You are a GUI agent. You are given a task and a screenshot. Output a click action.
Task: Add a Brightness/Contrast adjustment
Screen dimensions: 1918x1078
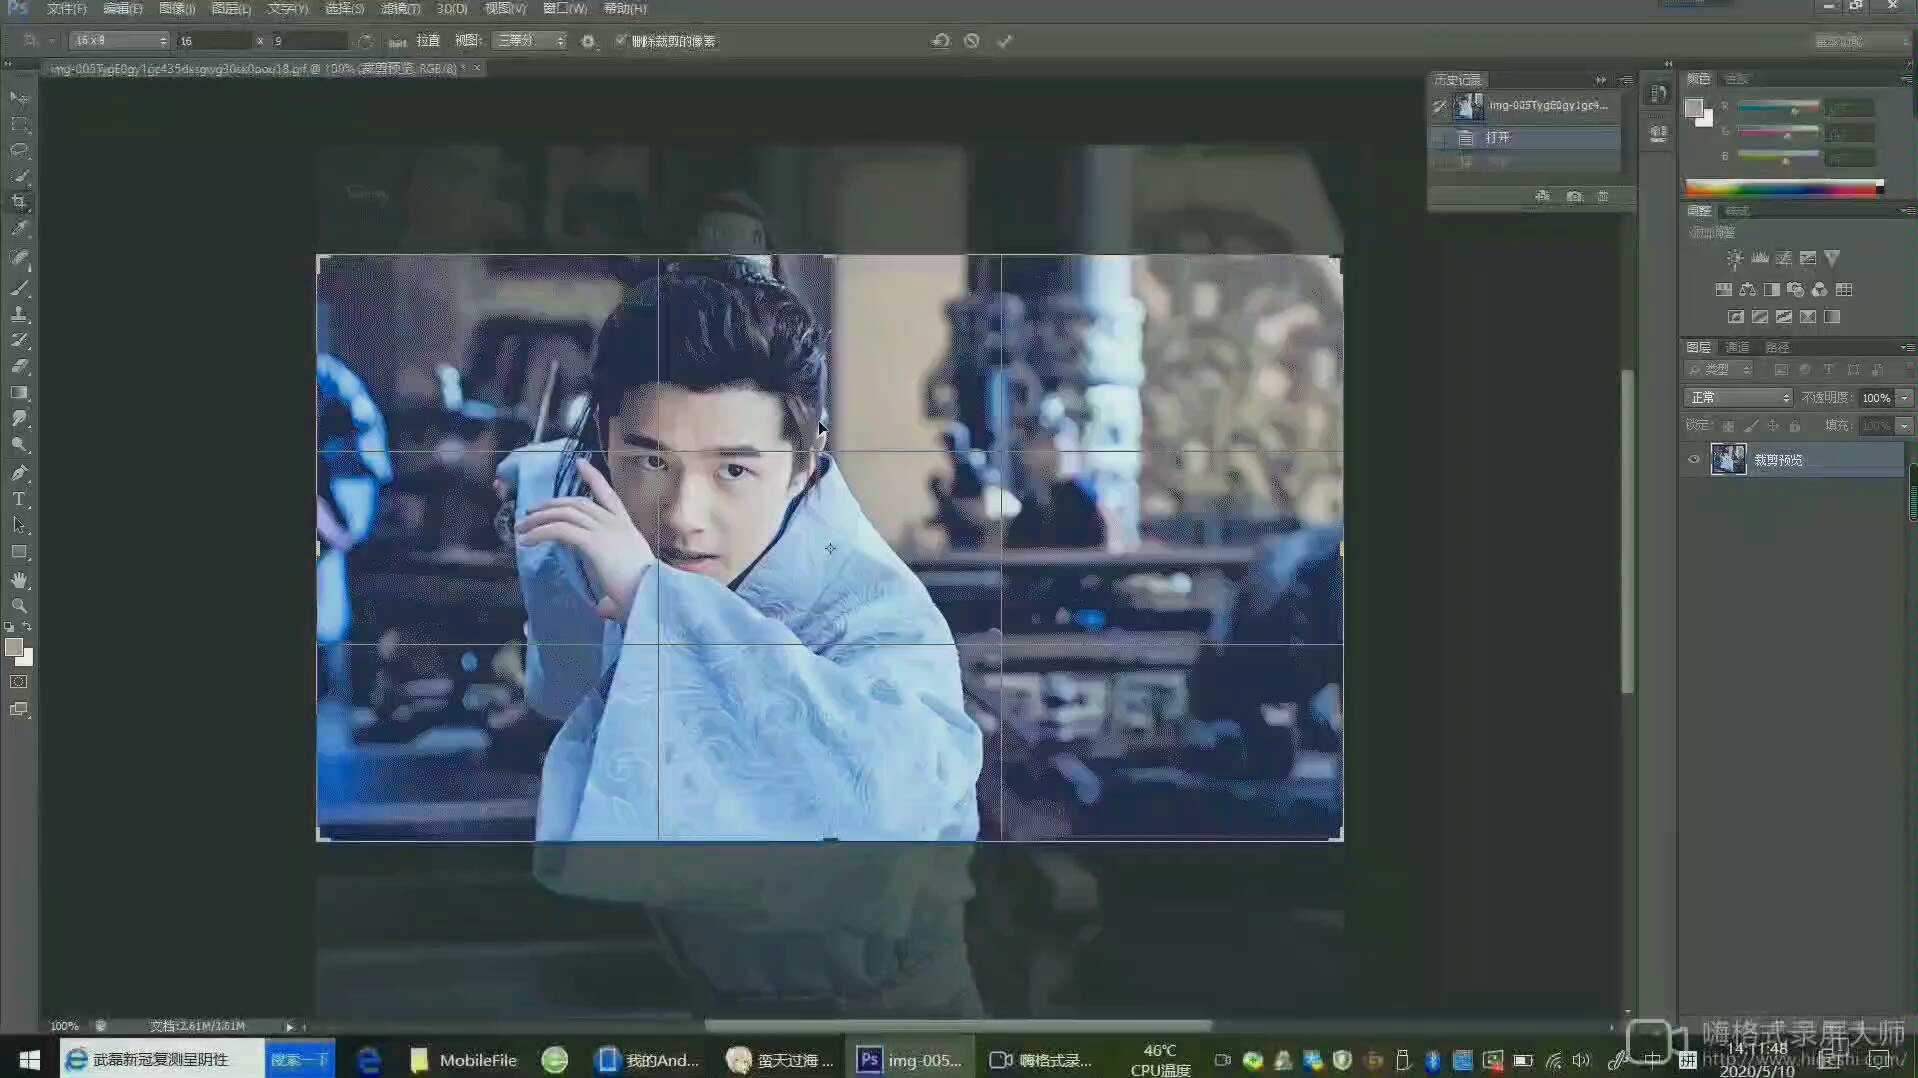[1735, 259]
